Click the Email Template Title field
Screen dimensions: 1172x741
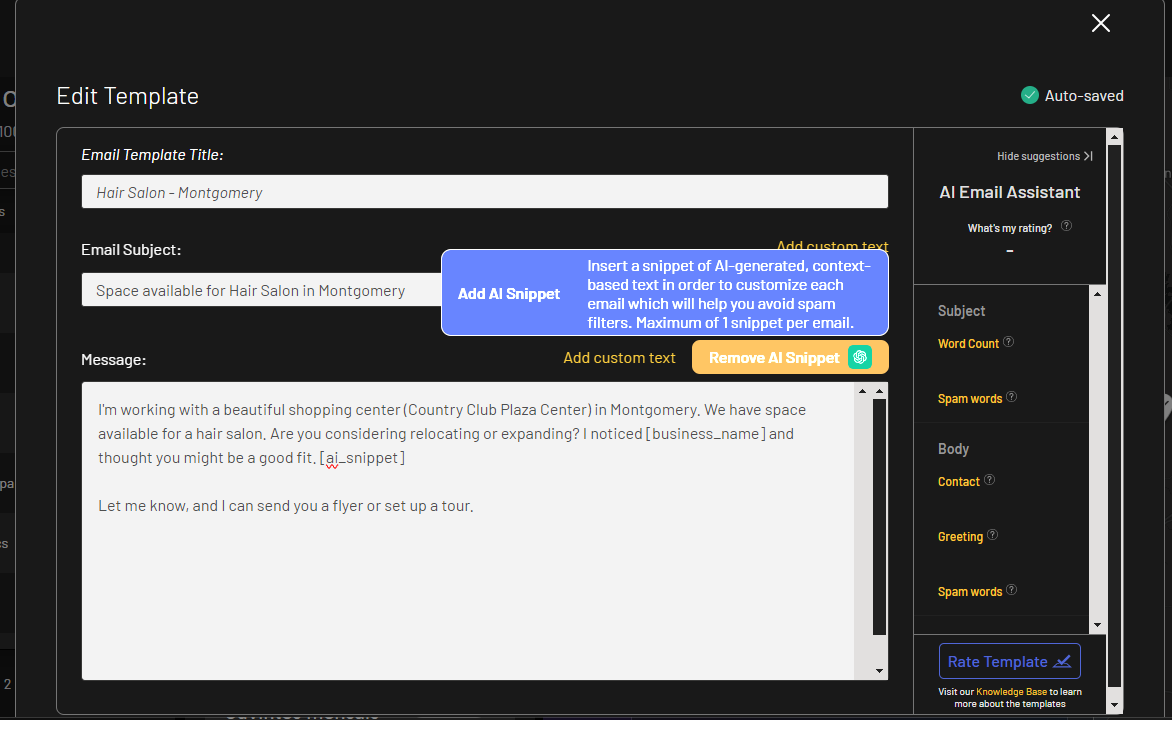[484, 191]
